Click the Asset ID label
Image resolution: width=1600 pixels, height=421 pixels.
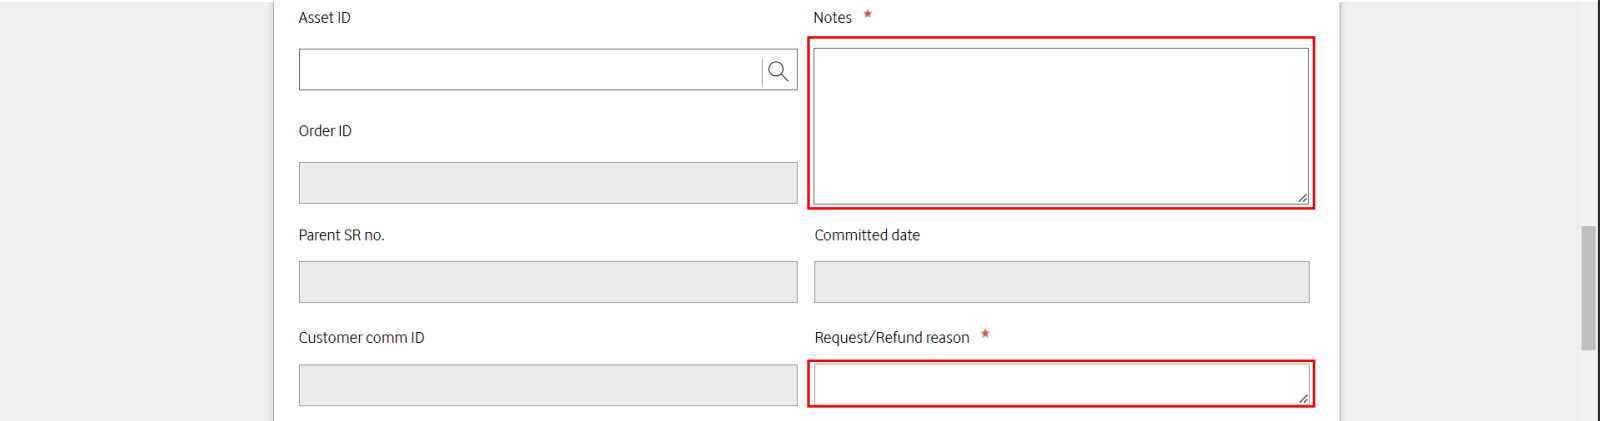pos(325,18)
